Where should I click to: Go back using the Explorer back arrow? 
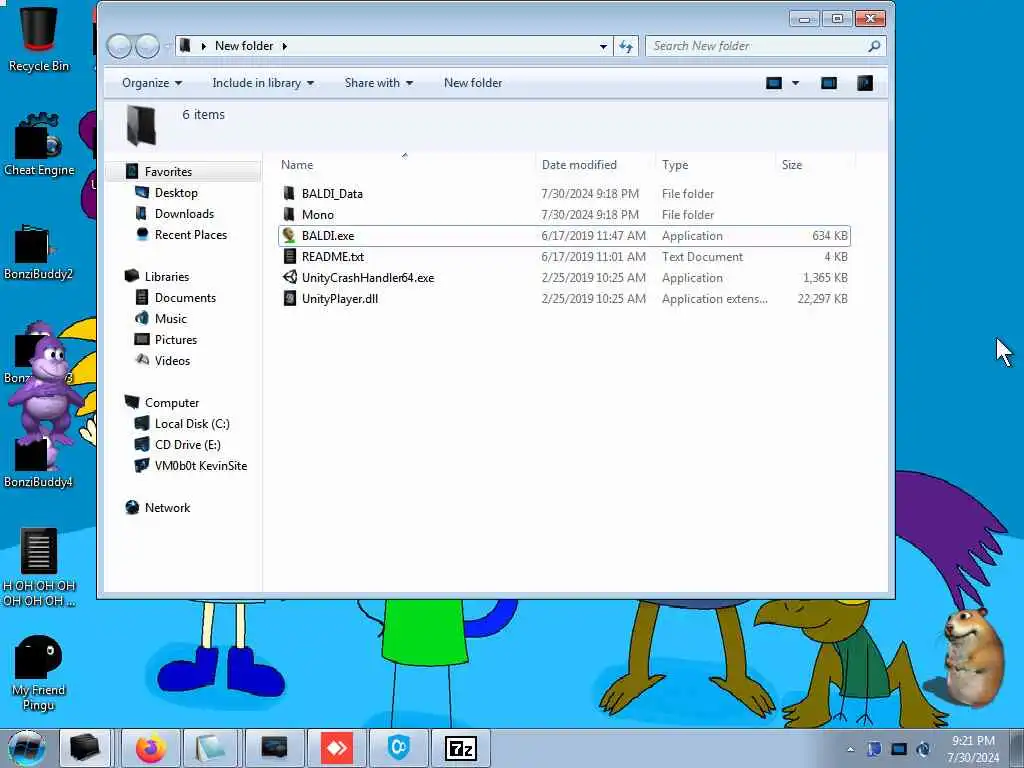pos(119,46)
